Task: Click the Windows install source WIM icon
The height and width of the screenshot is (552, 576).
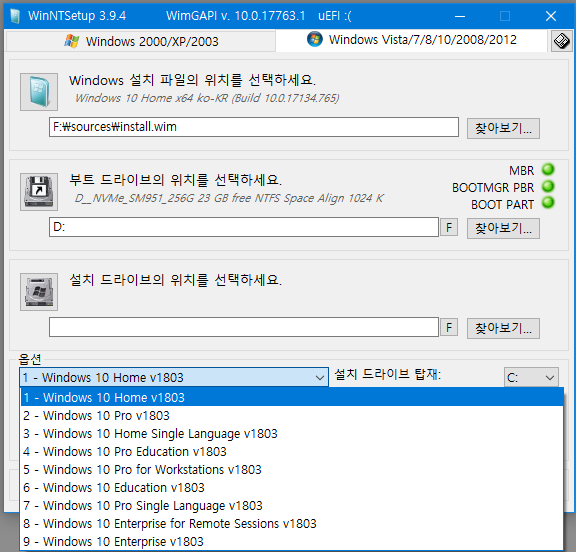Action: coord(39,92)
